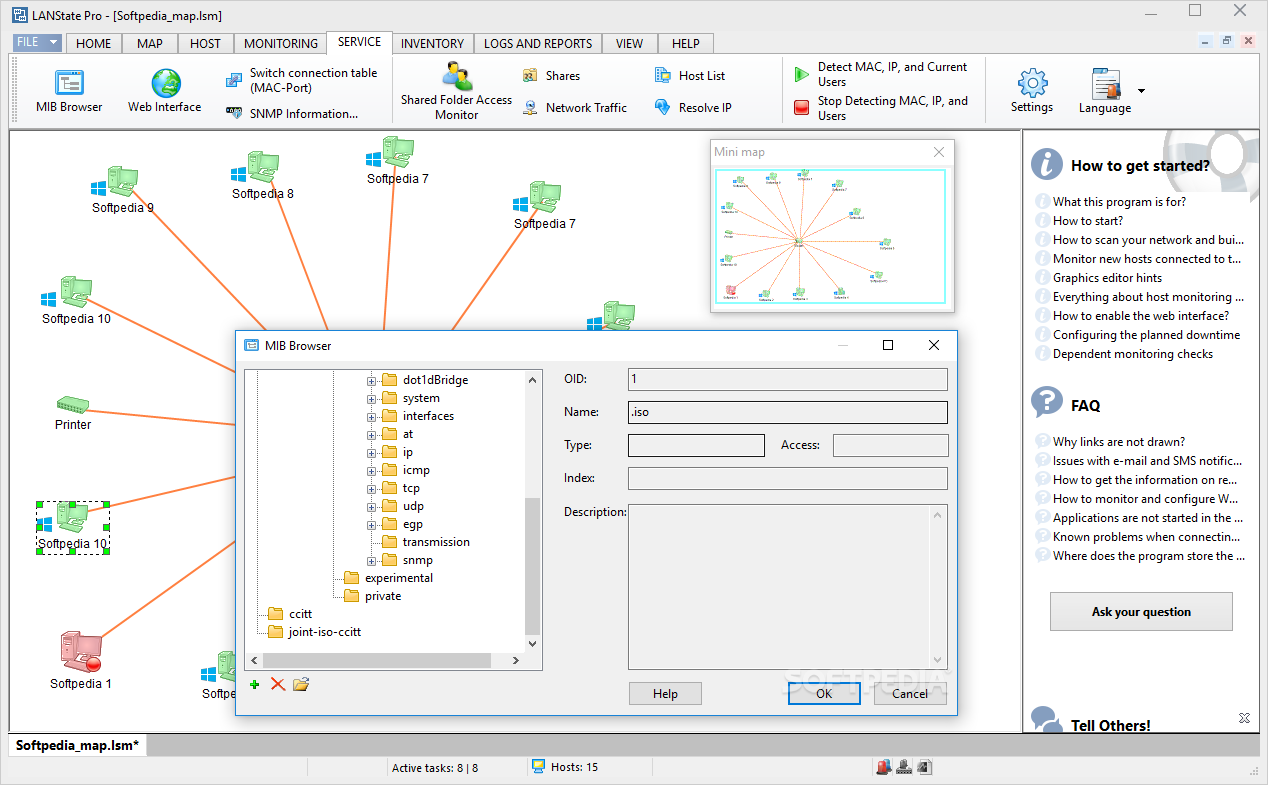The width and height of the screenshot is (1268, 785).
Task: Stop Detecting MAC, IP, and Users
Action: 880,108
